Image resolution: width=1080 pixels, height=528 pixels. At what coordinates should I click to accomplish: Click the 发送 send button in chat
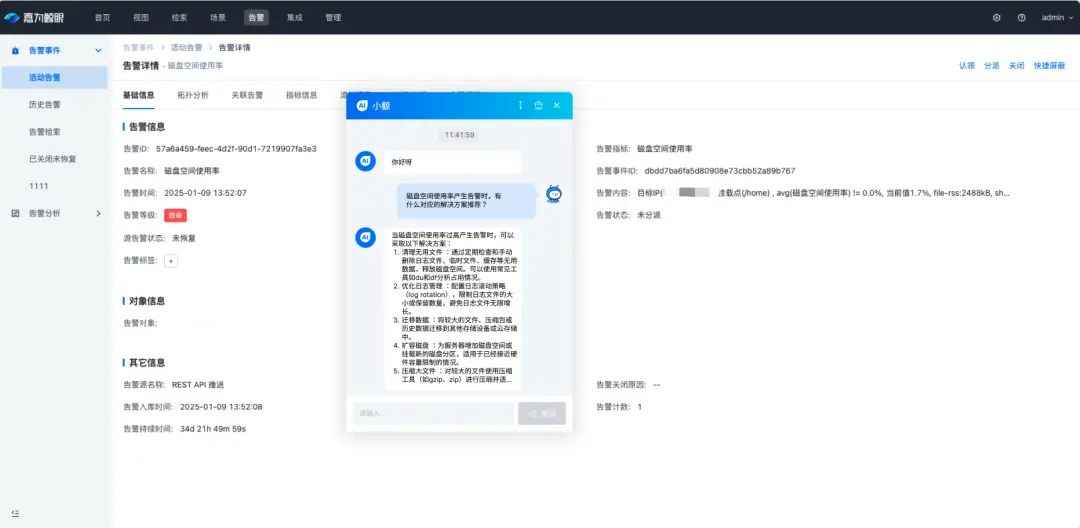pos(542,413)
